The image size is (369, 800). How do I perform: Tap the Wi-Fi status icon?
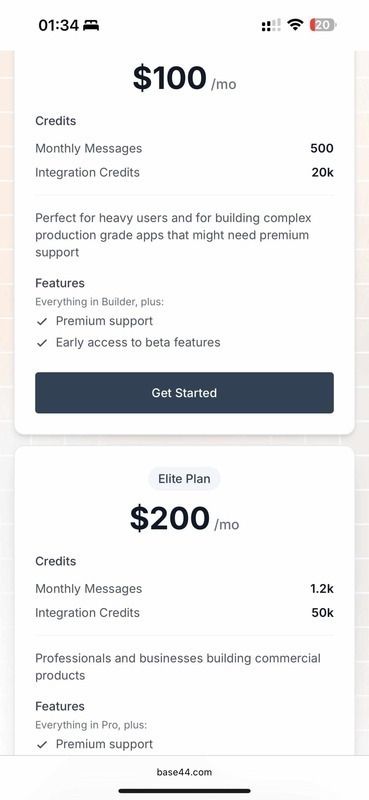point(295,25)
